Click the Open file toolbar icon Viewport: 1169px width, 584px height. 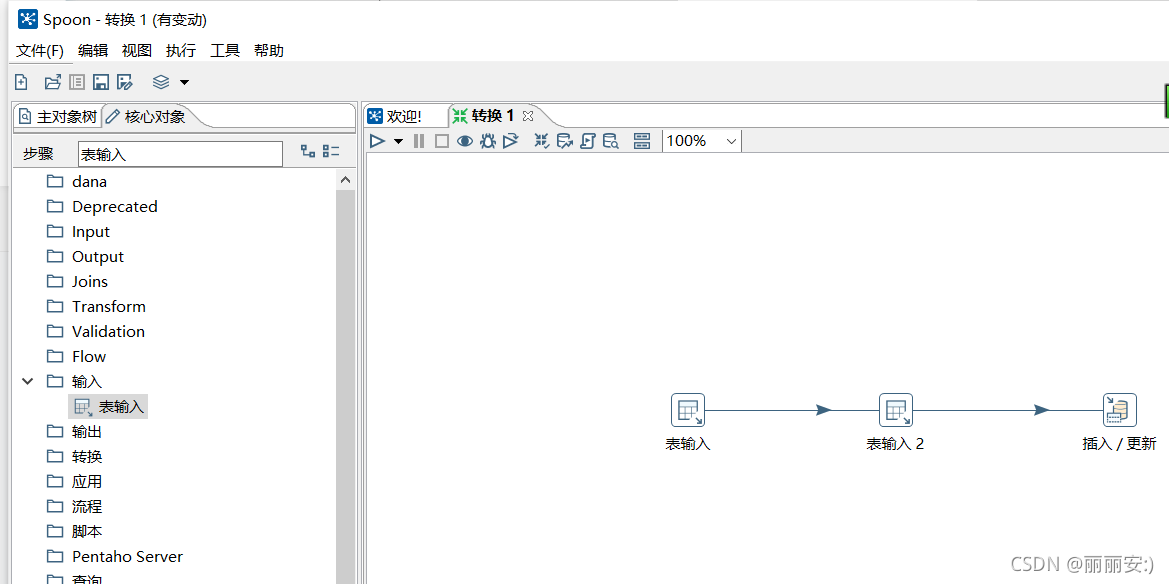click(52, 82)
